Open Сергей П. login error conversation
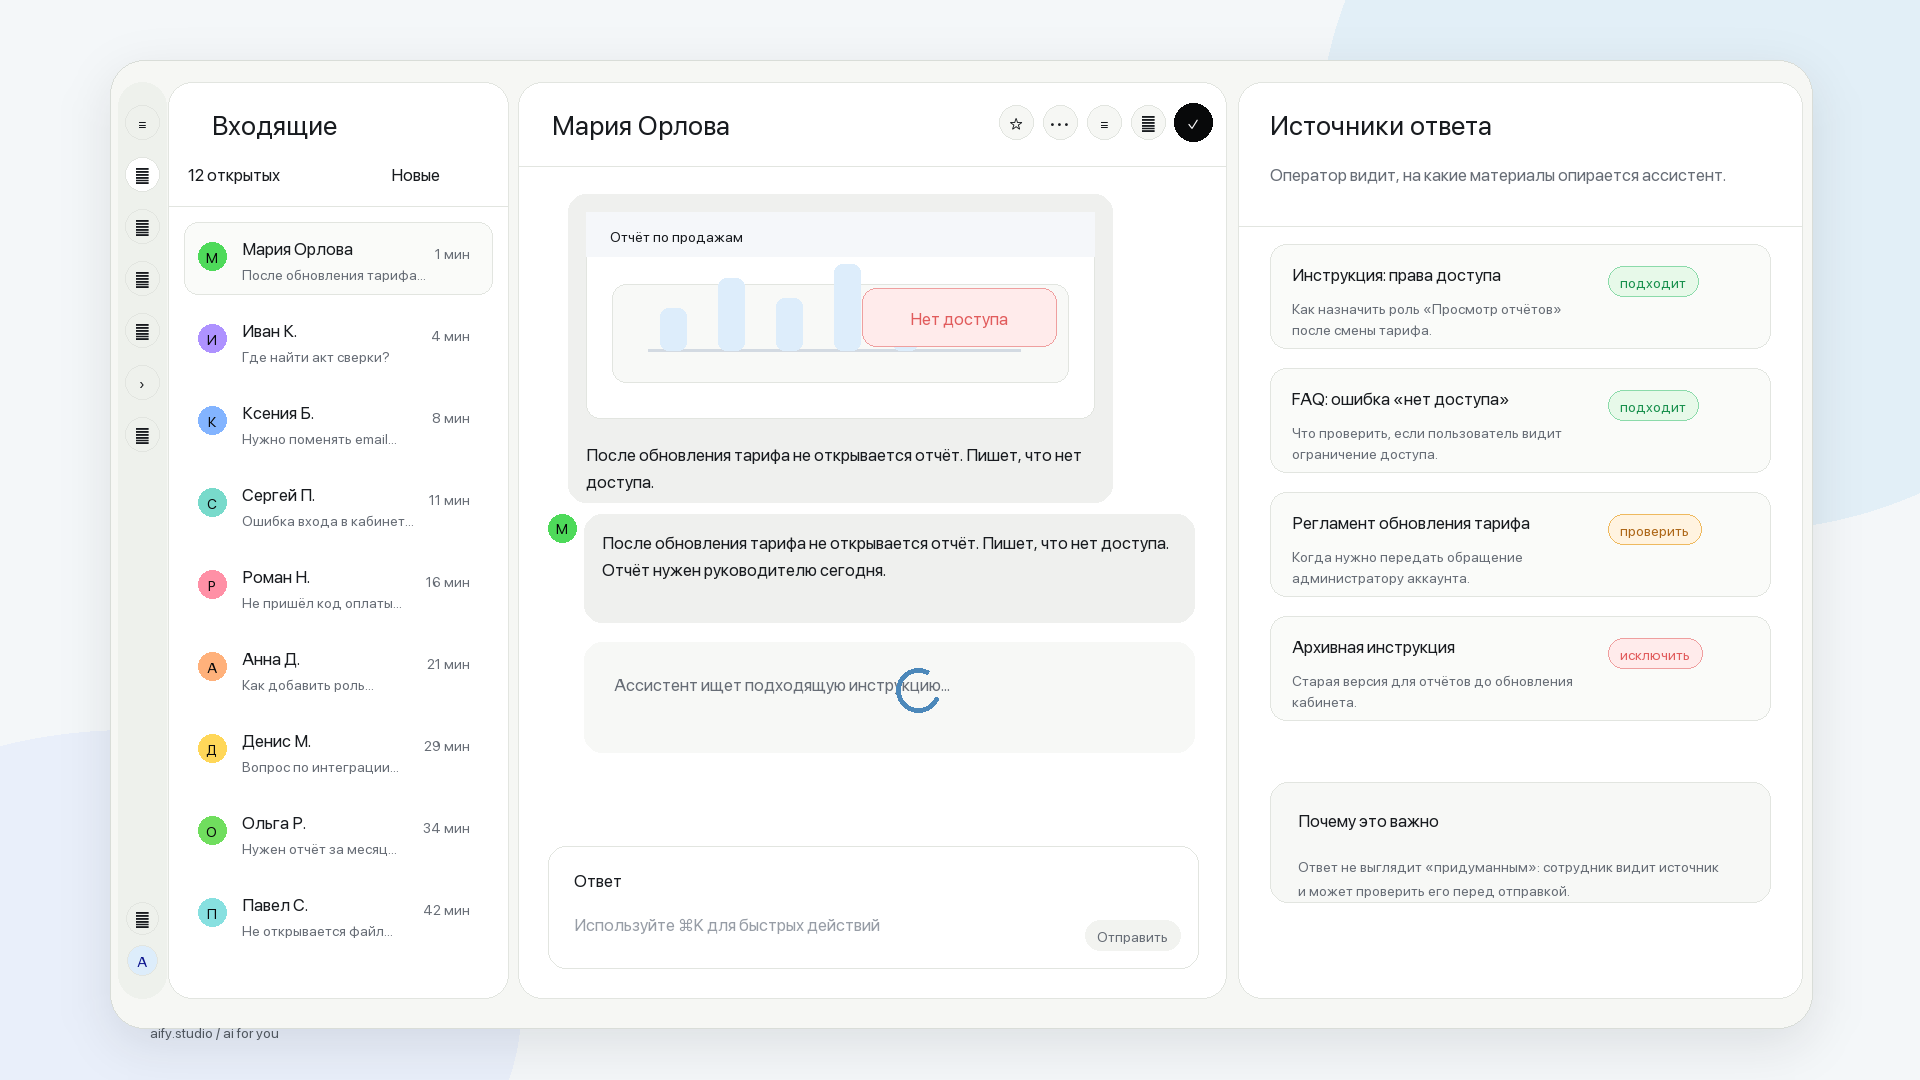Screen dimensions: 1920x1080 point(338,507)
